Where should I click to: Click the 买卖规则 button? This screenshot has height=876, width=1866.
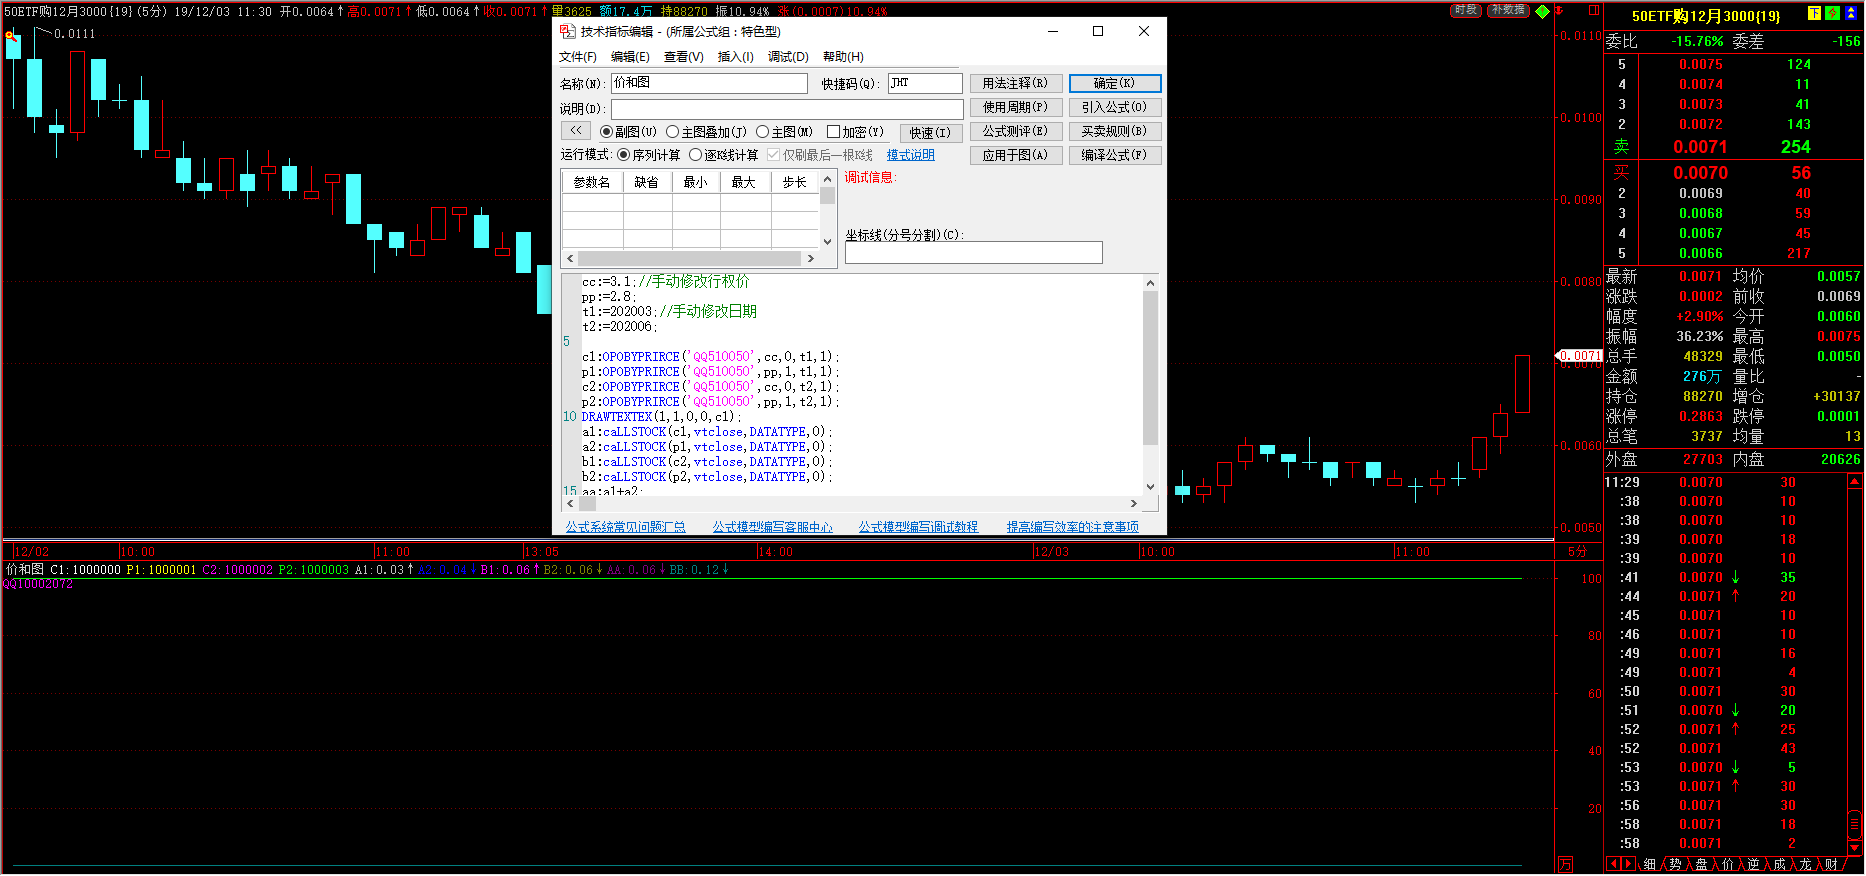(x=1115, y=131)
